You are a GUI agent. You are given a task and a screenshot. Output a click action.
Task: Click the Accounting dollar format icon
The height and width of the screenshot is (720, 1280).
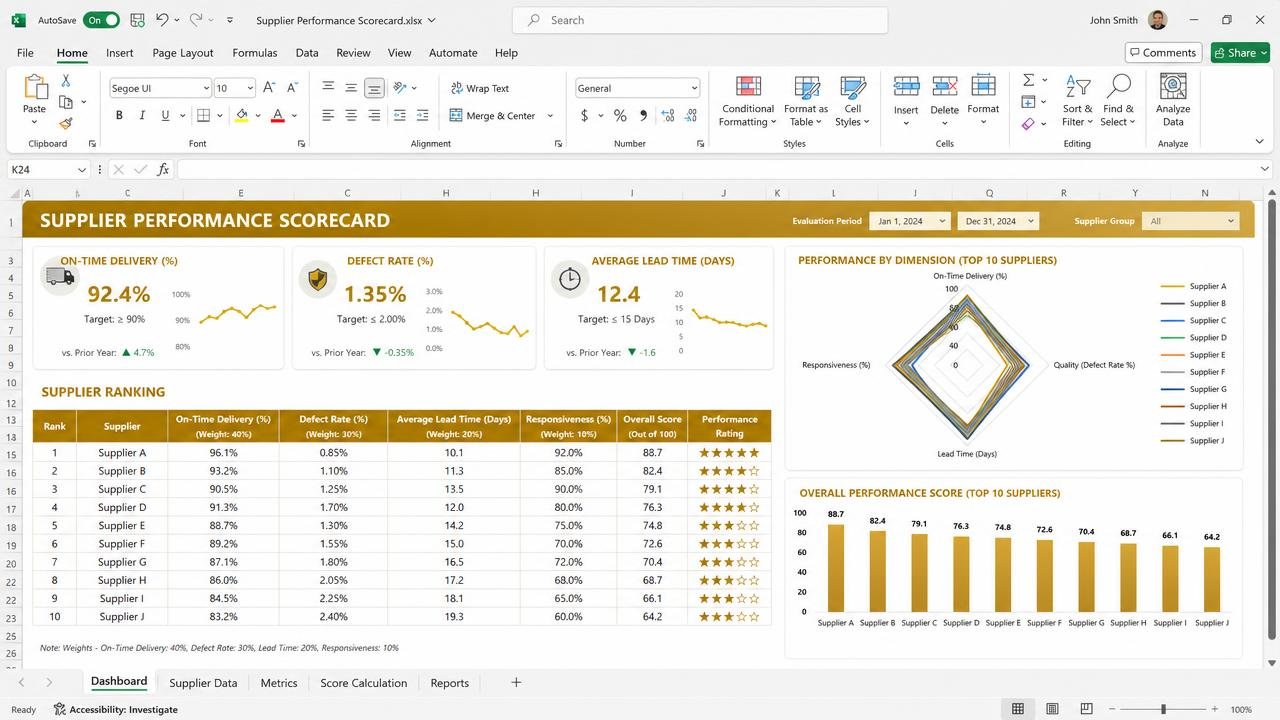tap(584, 116)
